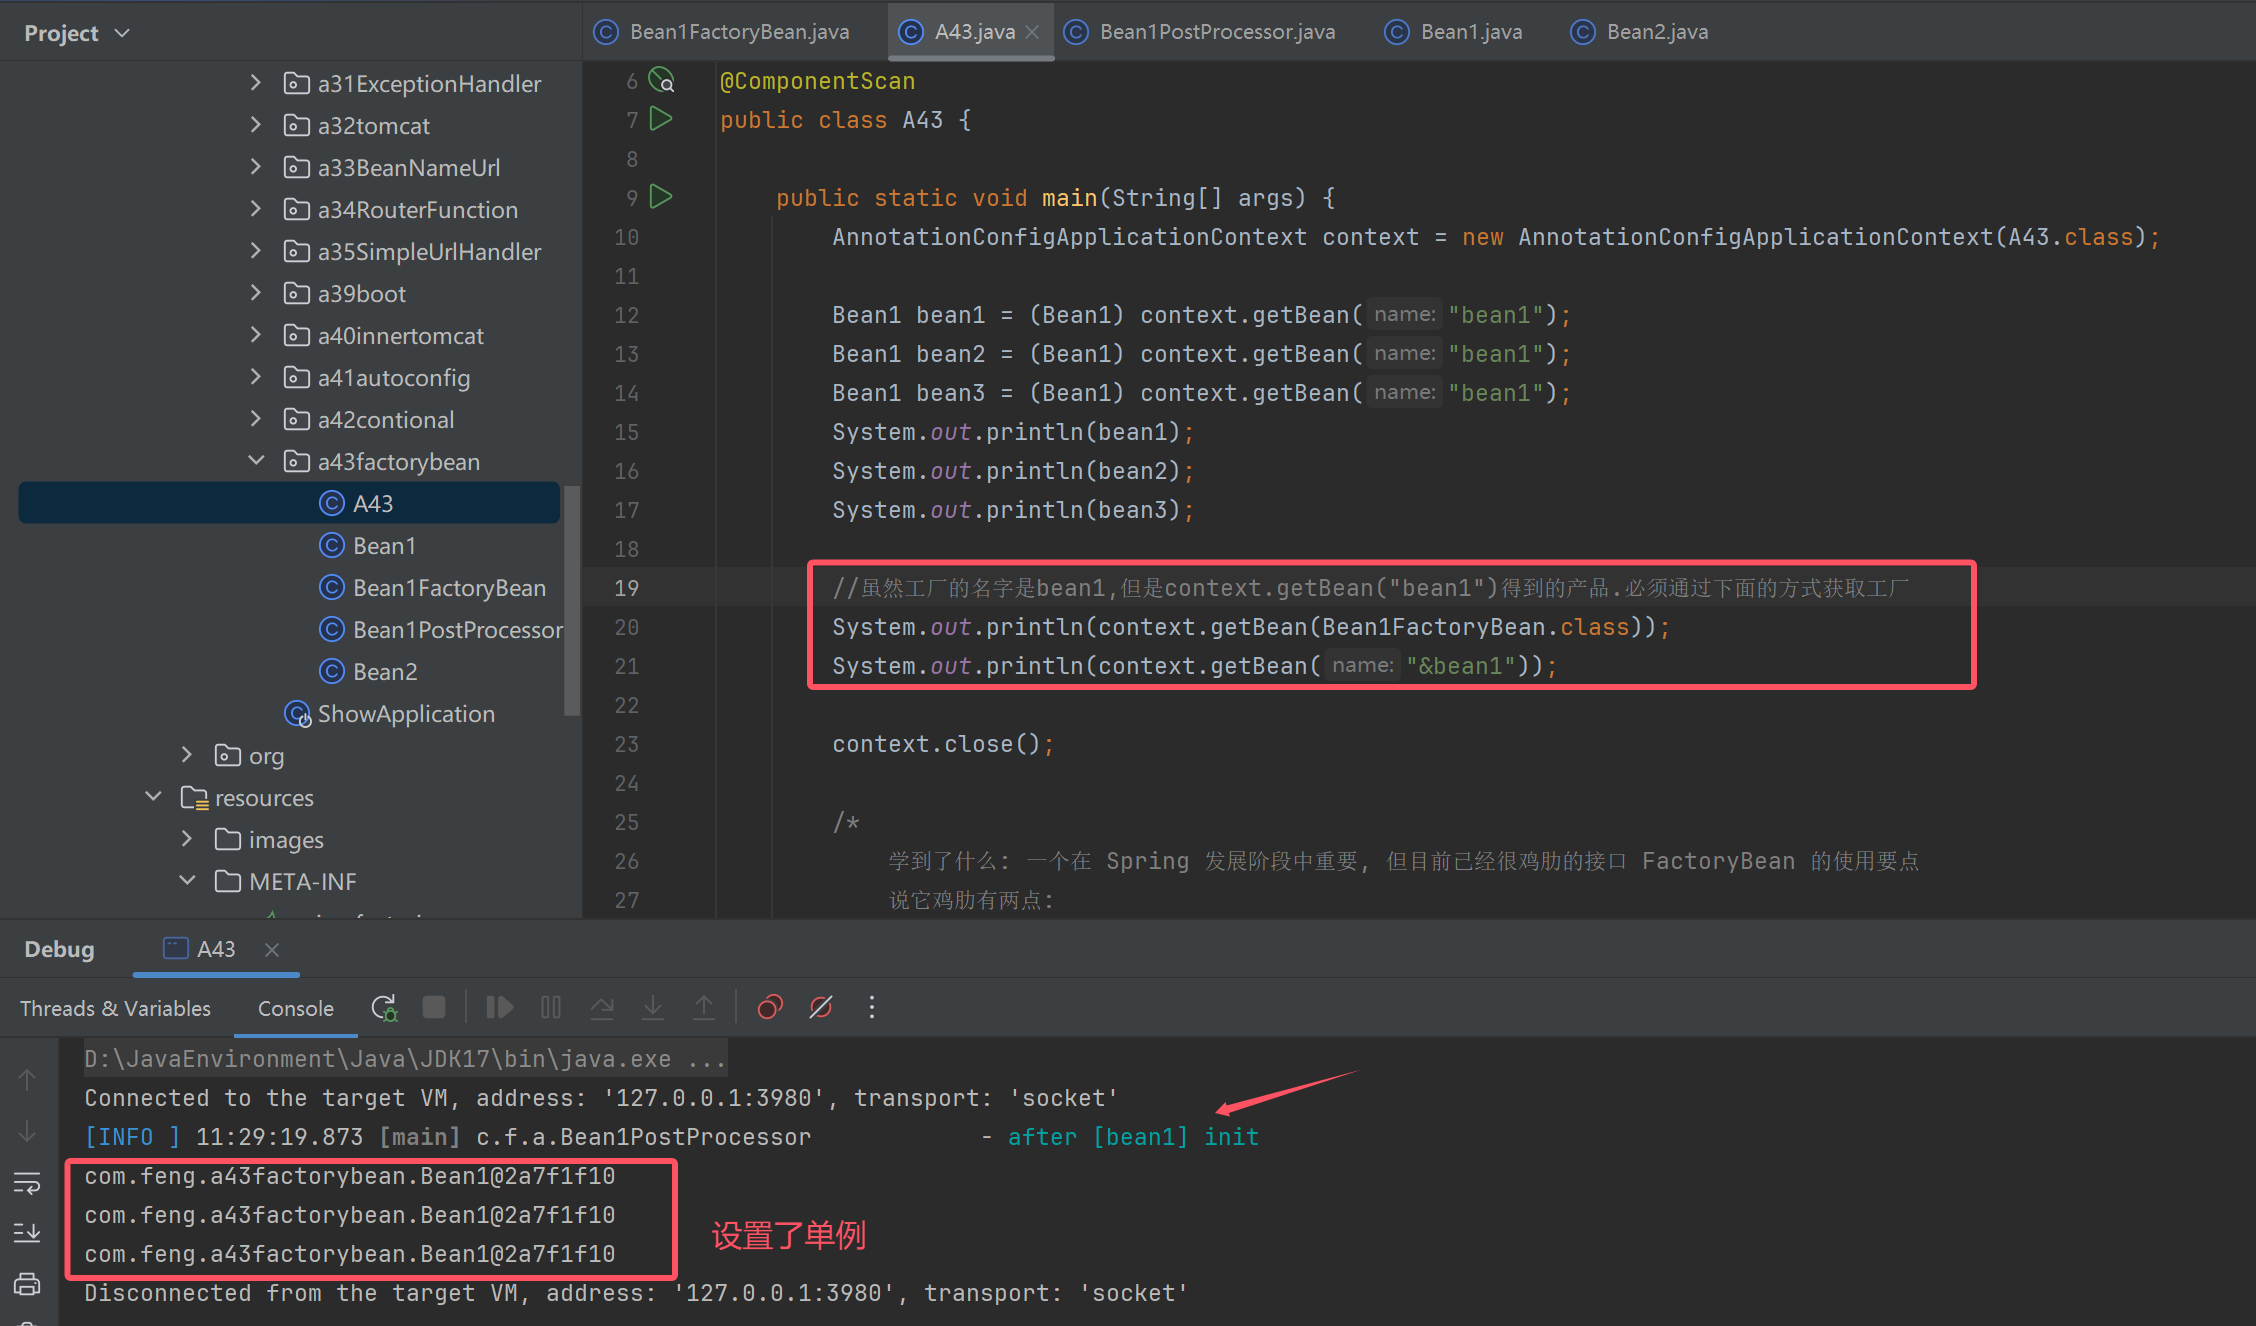Click the console scroll-down arrow icon
This screenshot has height=1326, width=2256.
[27, 1131]
